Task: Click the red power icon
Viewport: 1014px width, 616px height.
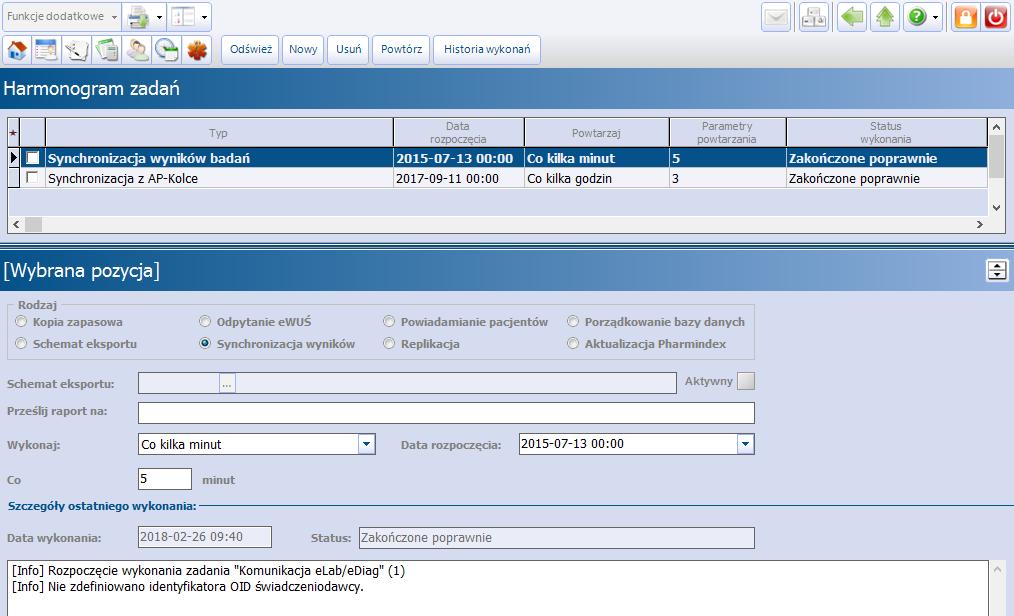Action: pos(996,17)
